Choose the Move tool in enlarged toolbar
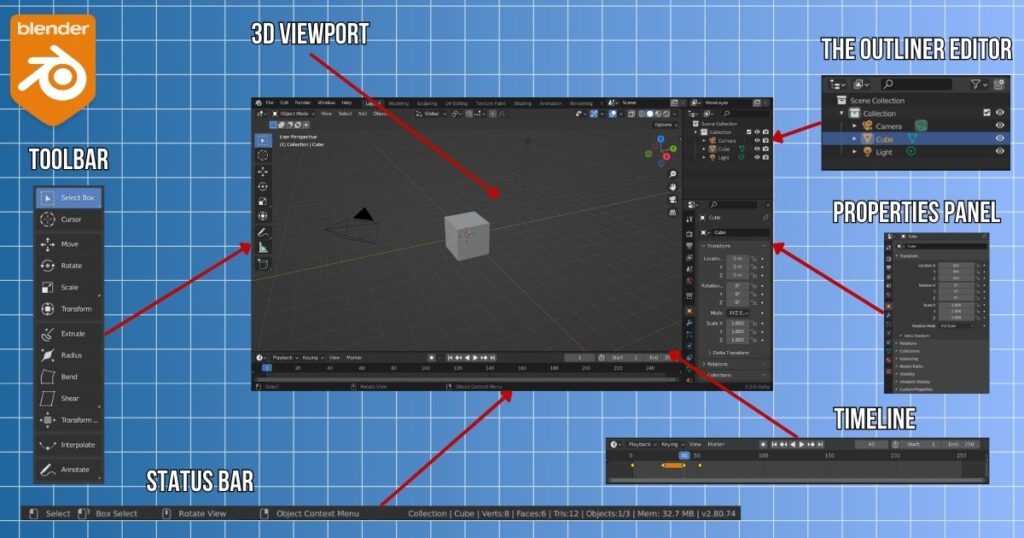This screenshot has width=1024, height=538. 69,244
